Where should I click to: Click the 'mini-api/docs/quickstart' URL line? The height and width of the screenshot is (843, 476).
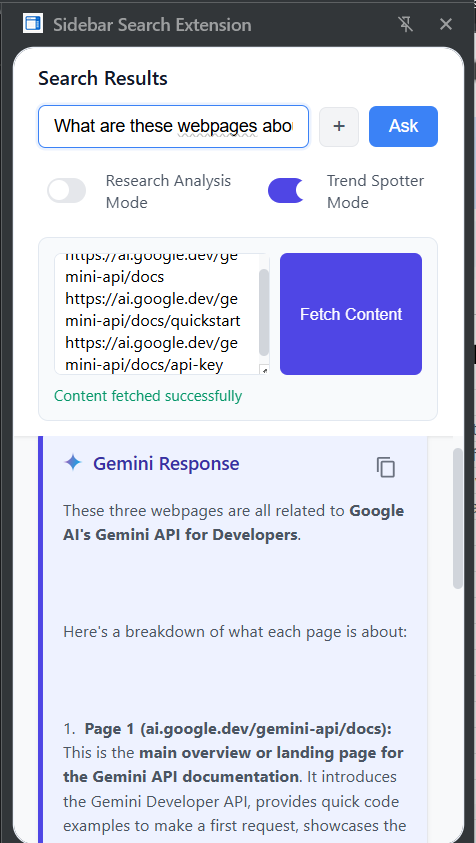point(153,321)
